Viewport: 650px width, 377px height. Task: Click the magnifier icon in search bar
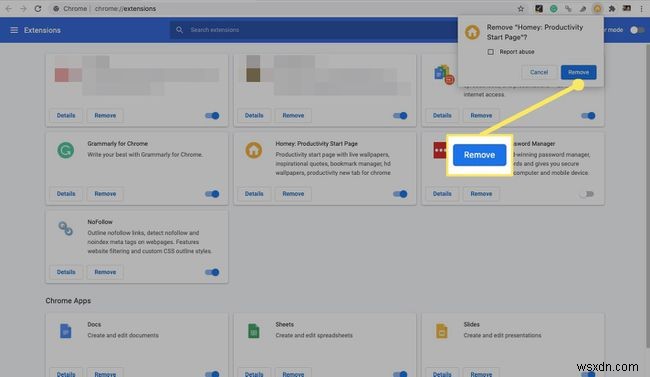click(179, 30)
